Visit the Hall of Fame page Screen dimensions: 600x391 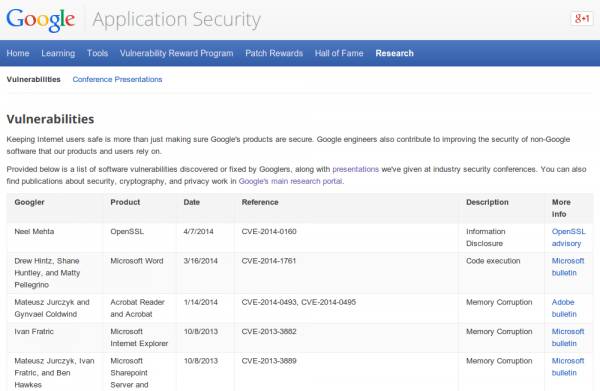[x=339, y=53]
